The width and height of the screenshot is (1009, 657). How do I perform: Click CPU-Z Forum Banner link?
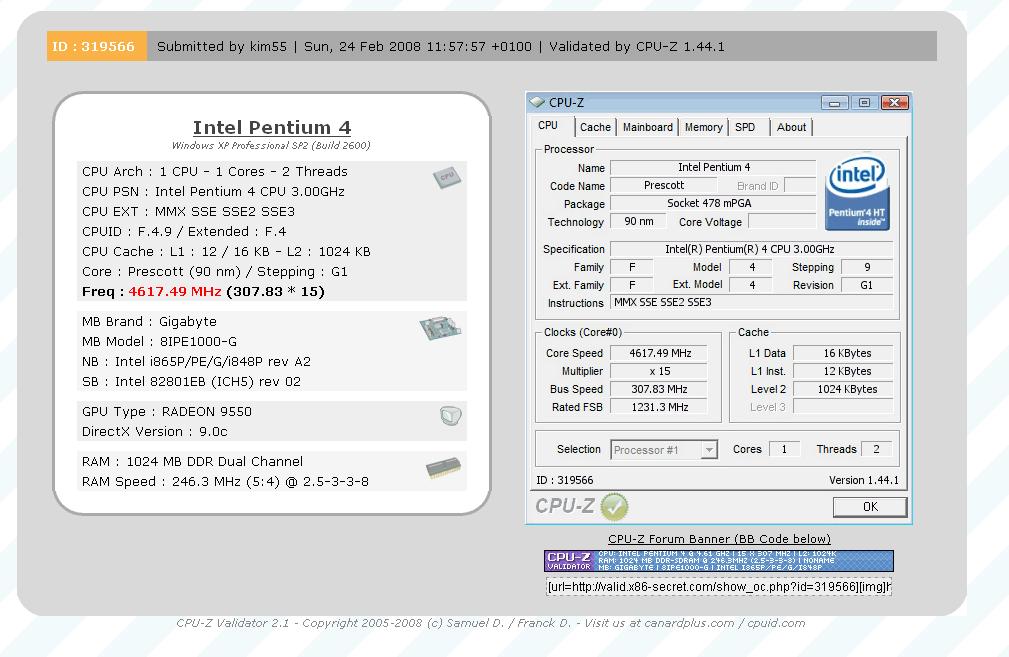[x=719, y=539]
